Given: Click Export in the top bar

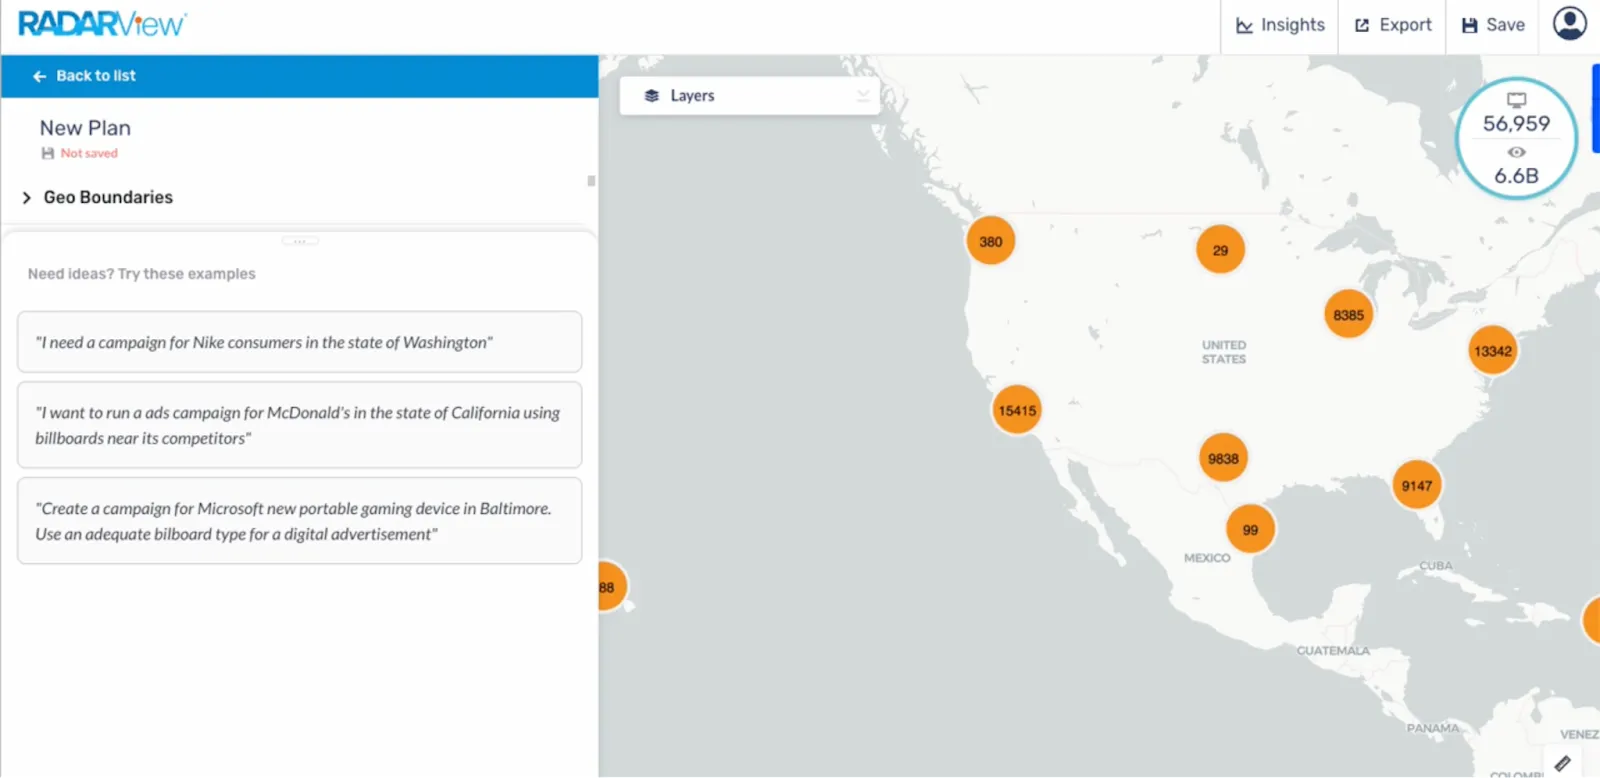Looking at the screenshot, I should click(x=1393, y=25).
